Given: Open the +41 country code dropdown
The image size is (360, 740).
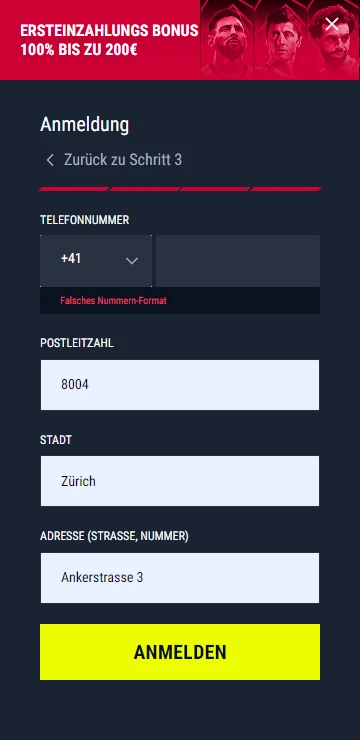Looking at the screenshot, I should tap(96, 261).
